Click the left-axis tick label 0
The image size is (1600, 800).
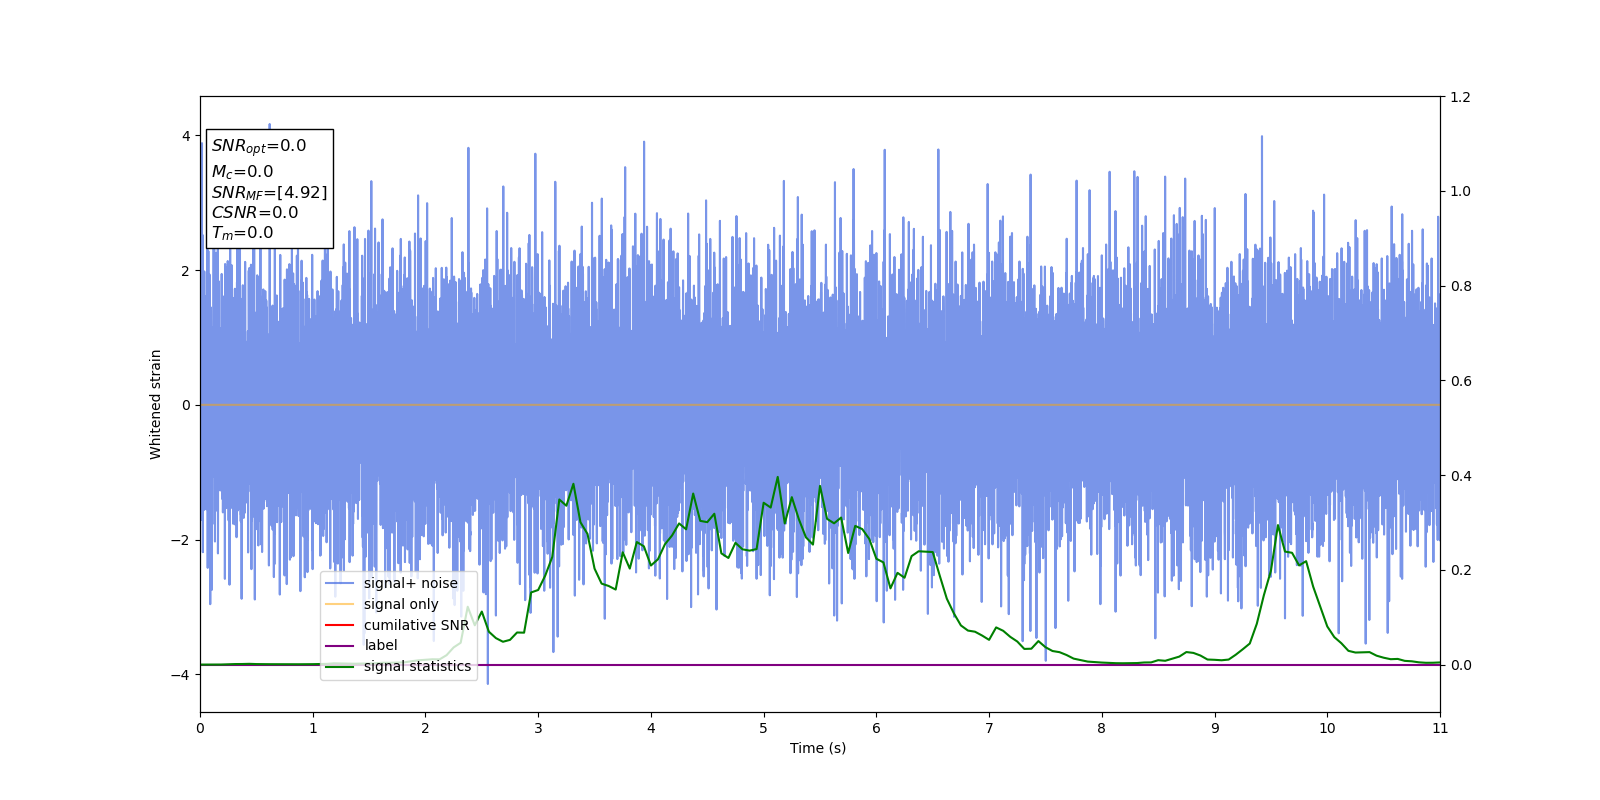[x=186, y=405]
